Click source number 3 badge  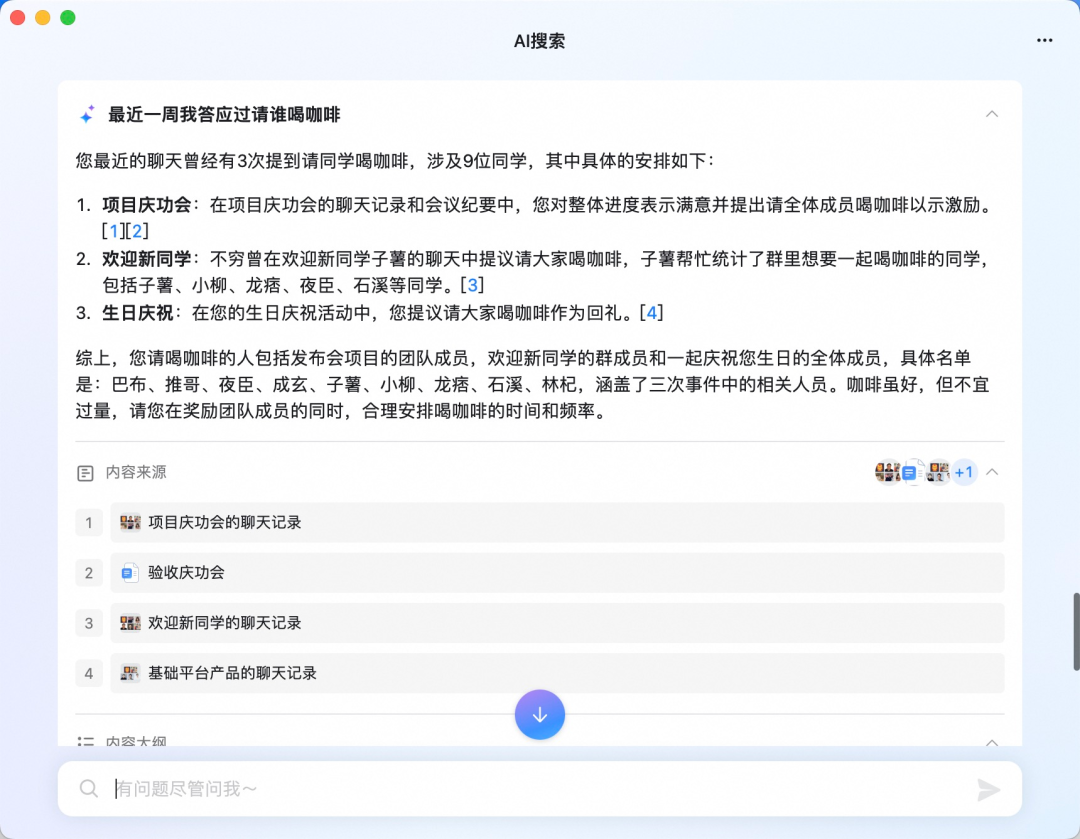click(x=89, y=623)
